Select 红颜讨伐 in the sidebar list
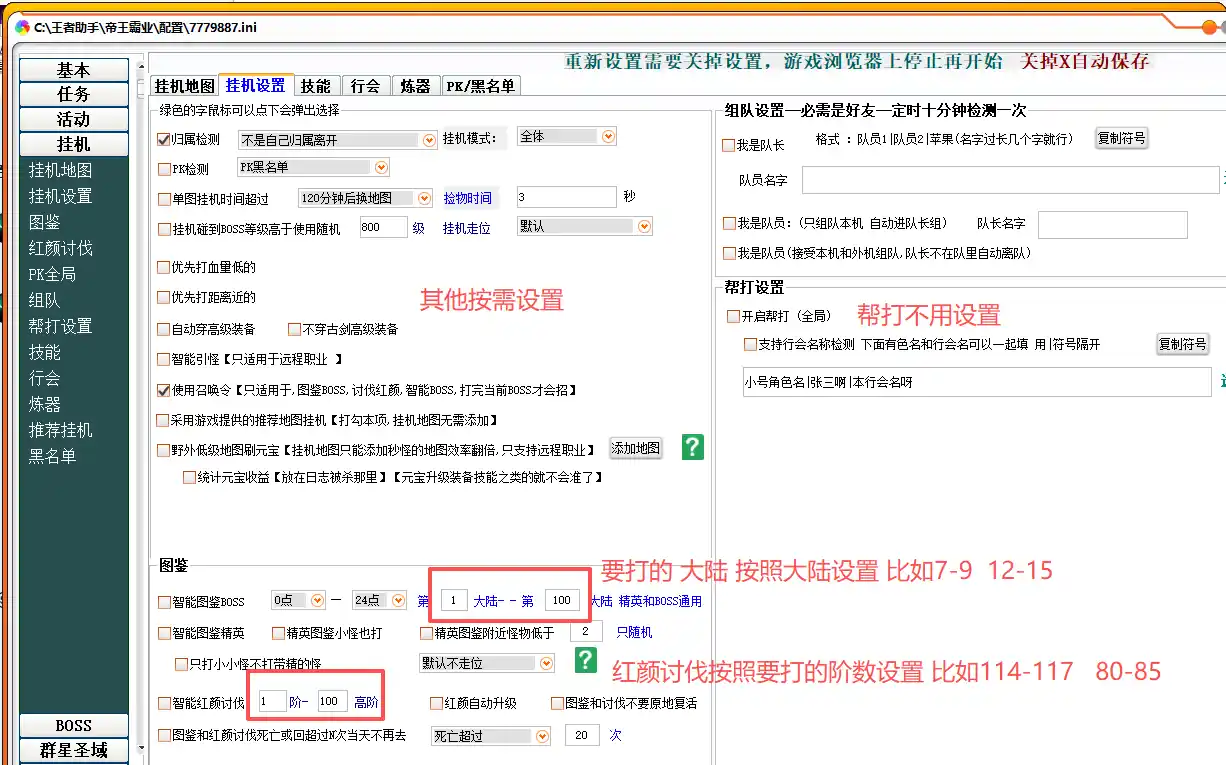 [x=60, y=248]
